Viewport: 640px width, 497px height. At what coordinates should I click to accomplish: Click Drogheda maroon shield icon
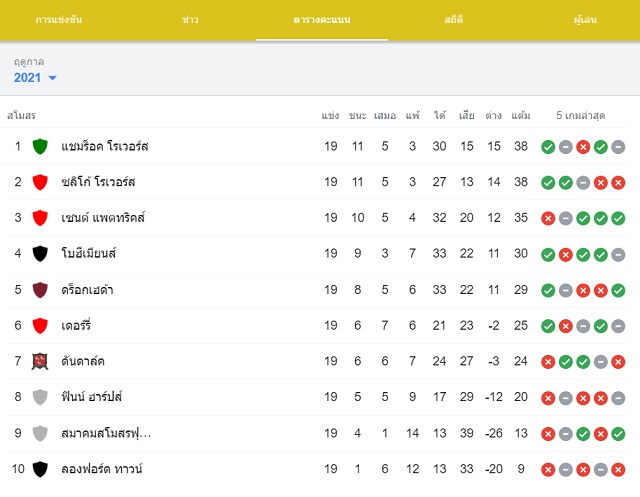[x=40, y=290]
